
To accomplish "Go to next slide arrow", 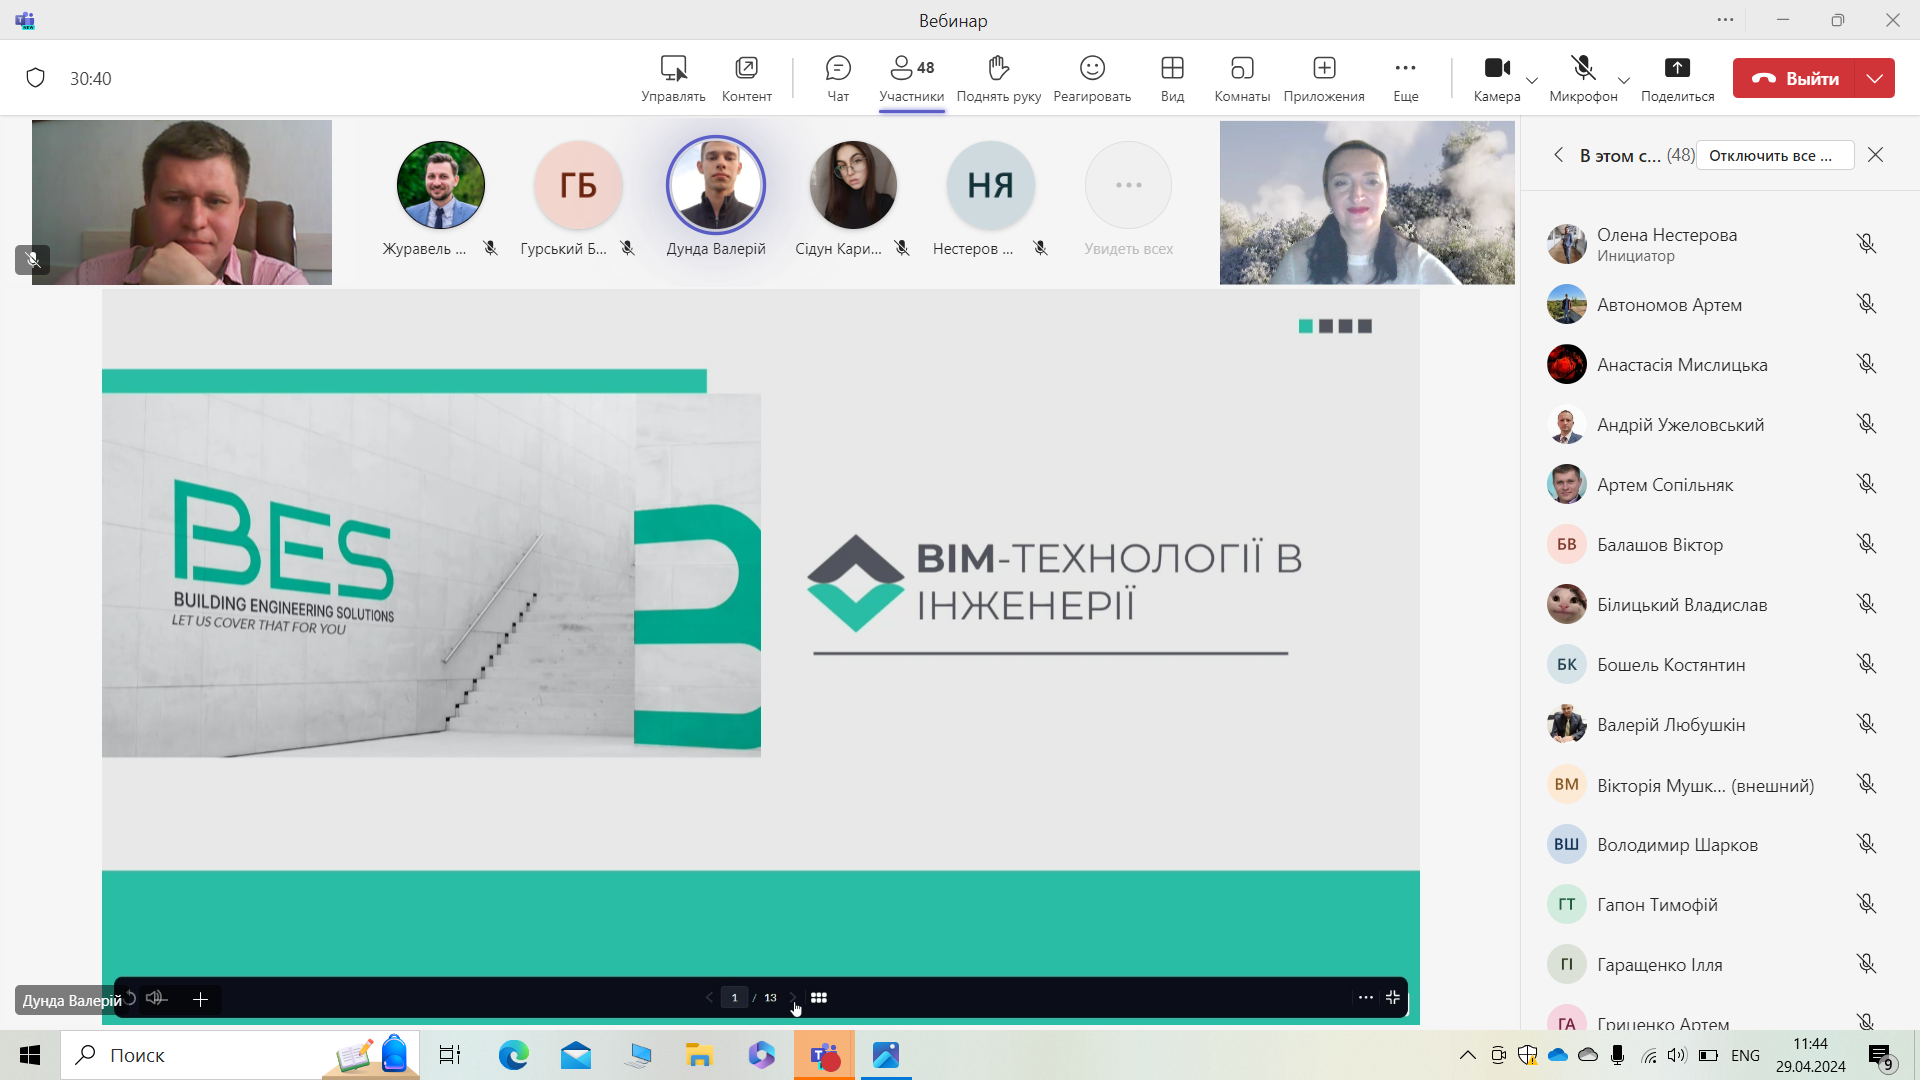I will coord(792,998).
